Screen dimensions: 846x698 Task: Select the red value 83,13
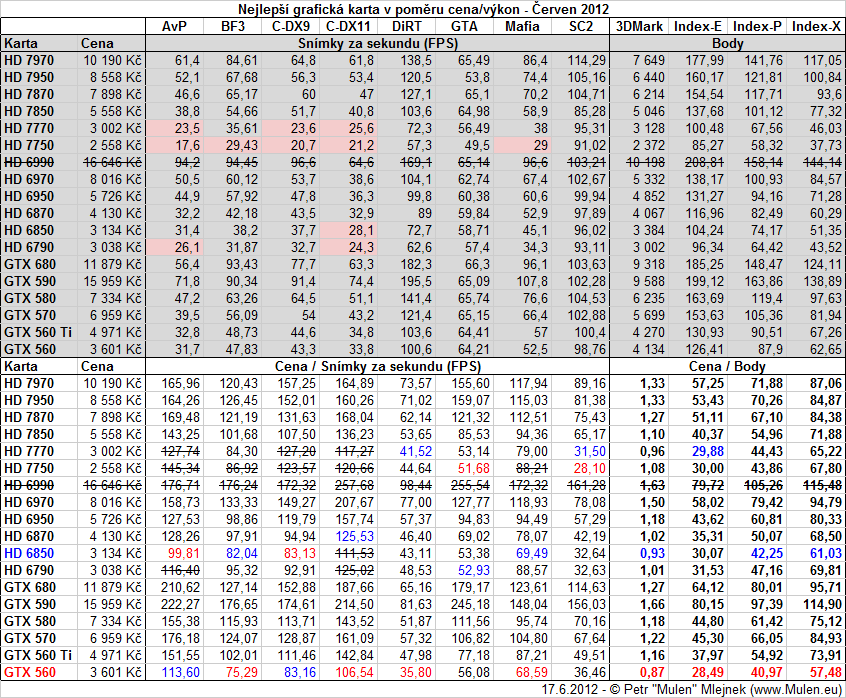pos(300,553)
